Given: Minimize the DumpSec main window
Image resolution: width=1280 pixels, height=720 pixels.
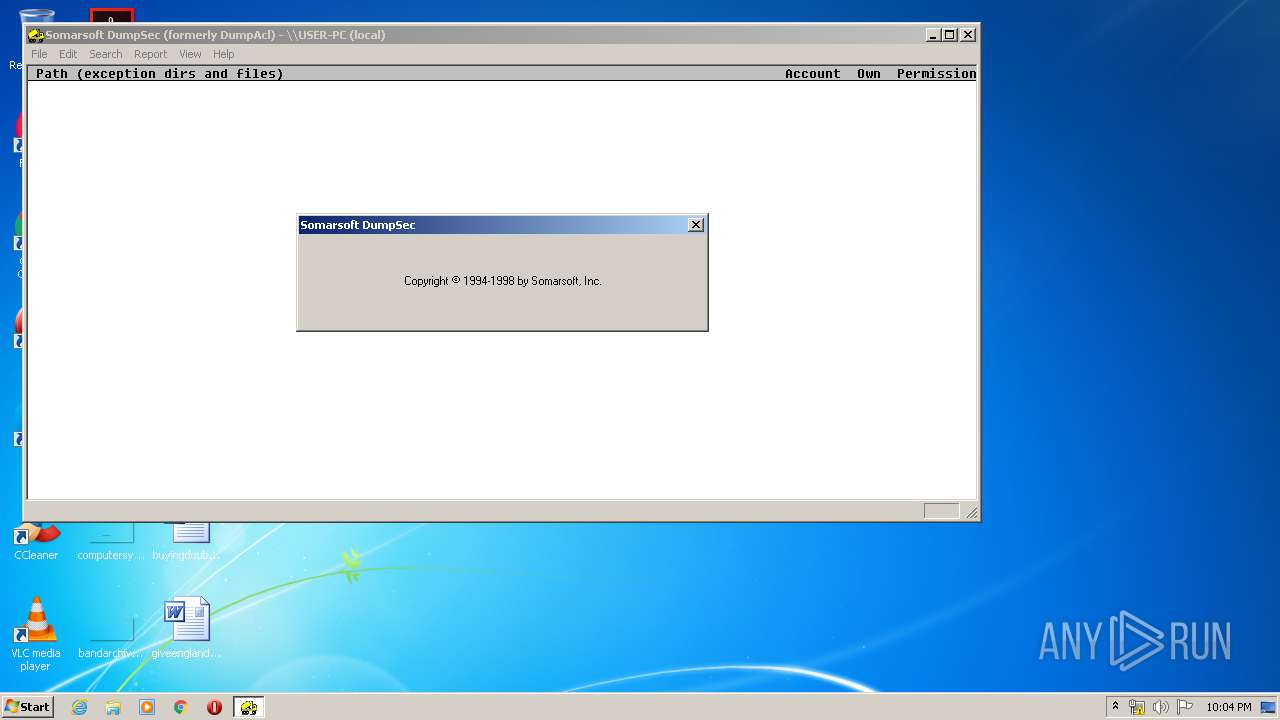Looking at the screenshot, I should click(x=933, y=35).
